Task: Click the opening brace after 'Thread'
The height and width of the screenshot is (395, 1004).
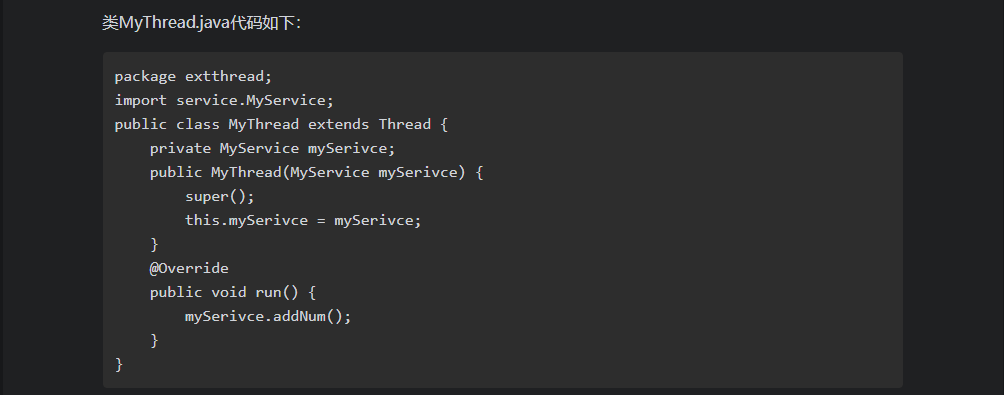Action: click(444, 124)
